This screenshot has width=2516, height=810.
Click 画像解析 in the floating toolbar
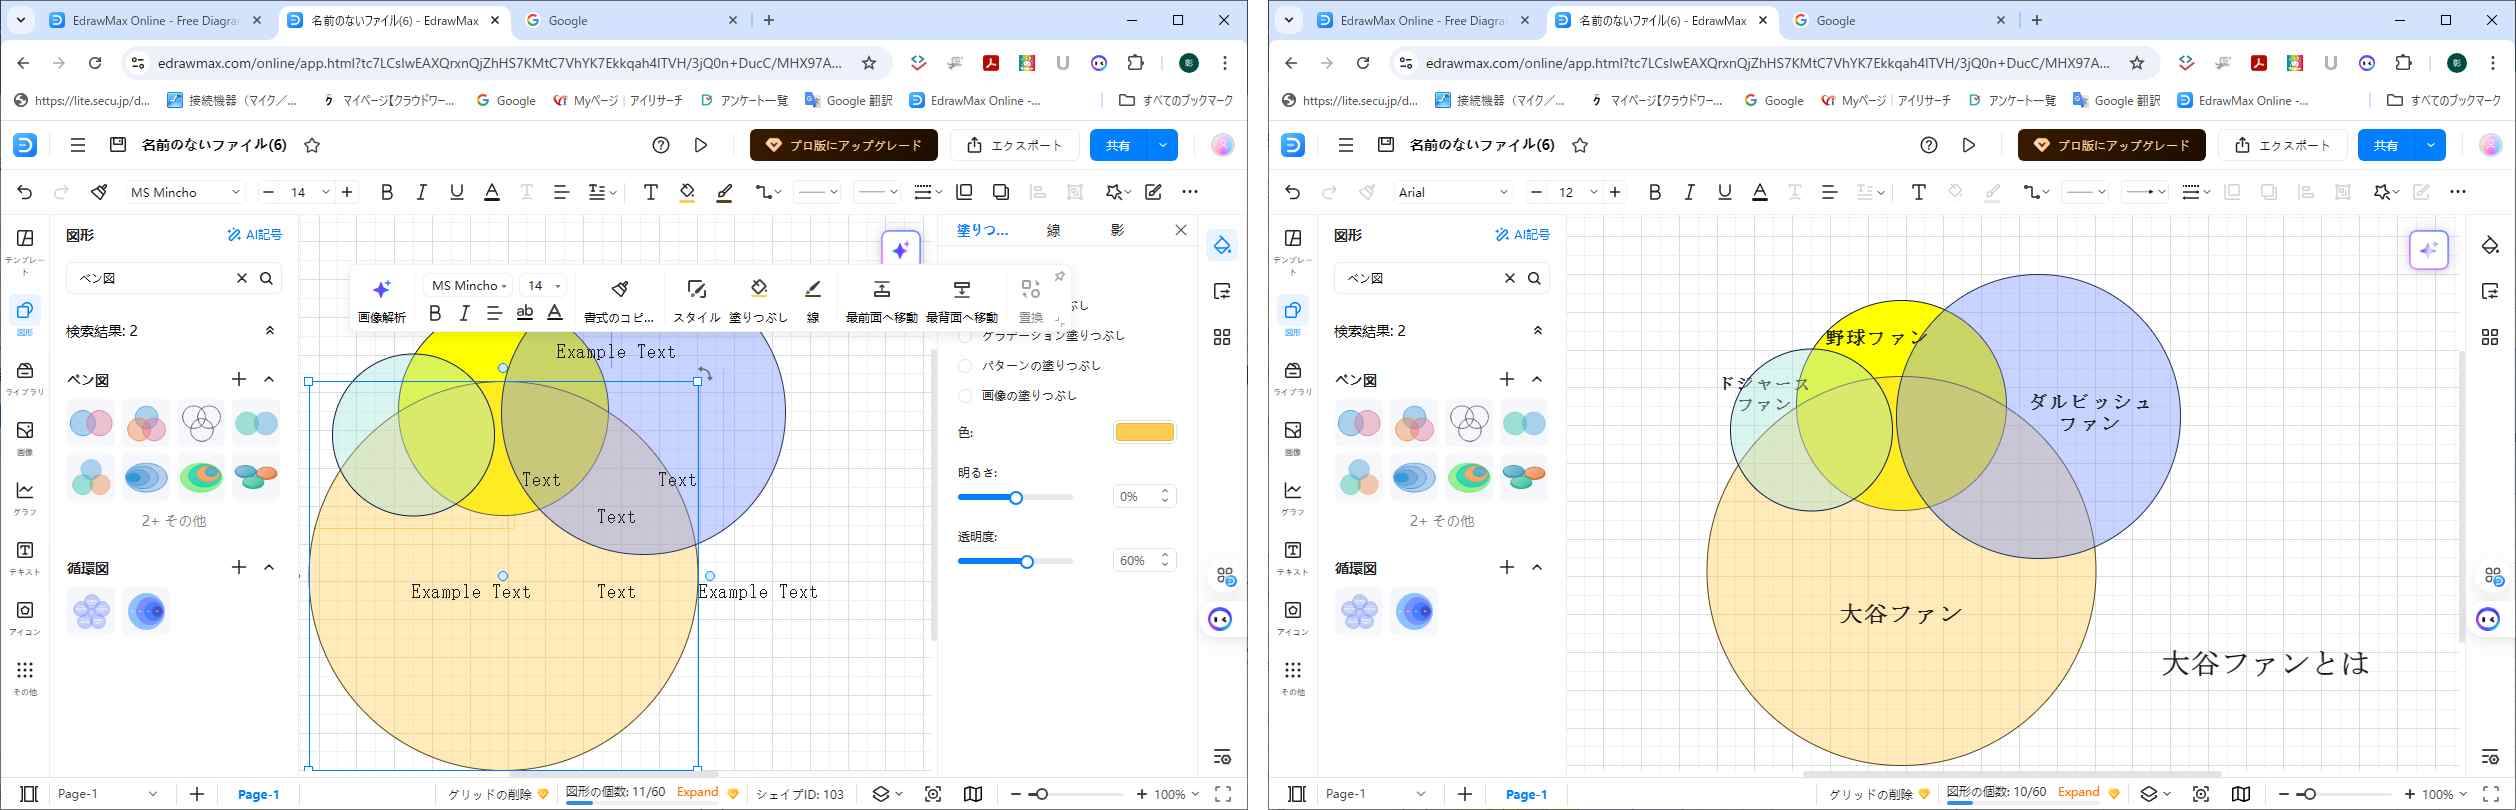382,301
